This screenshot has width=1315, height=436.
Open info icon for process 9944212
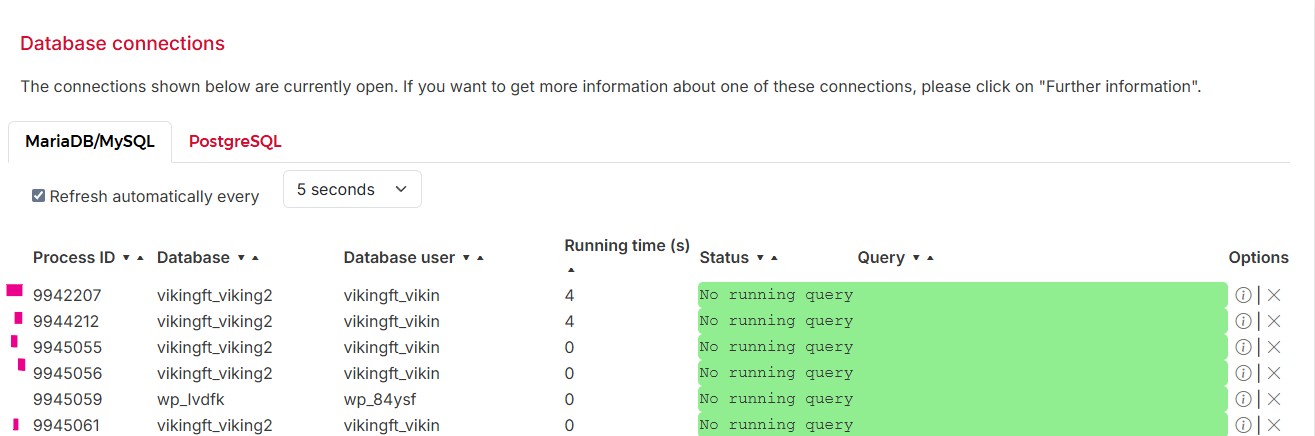1243,321
